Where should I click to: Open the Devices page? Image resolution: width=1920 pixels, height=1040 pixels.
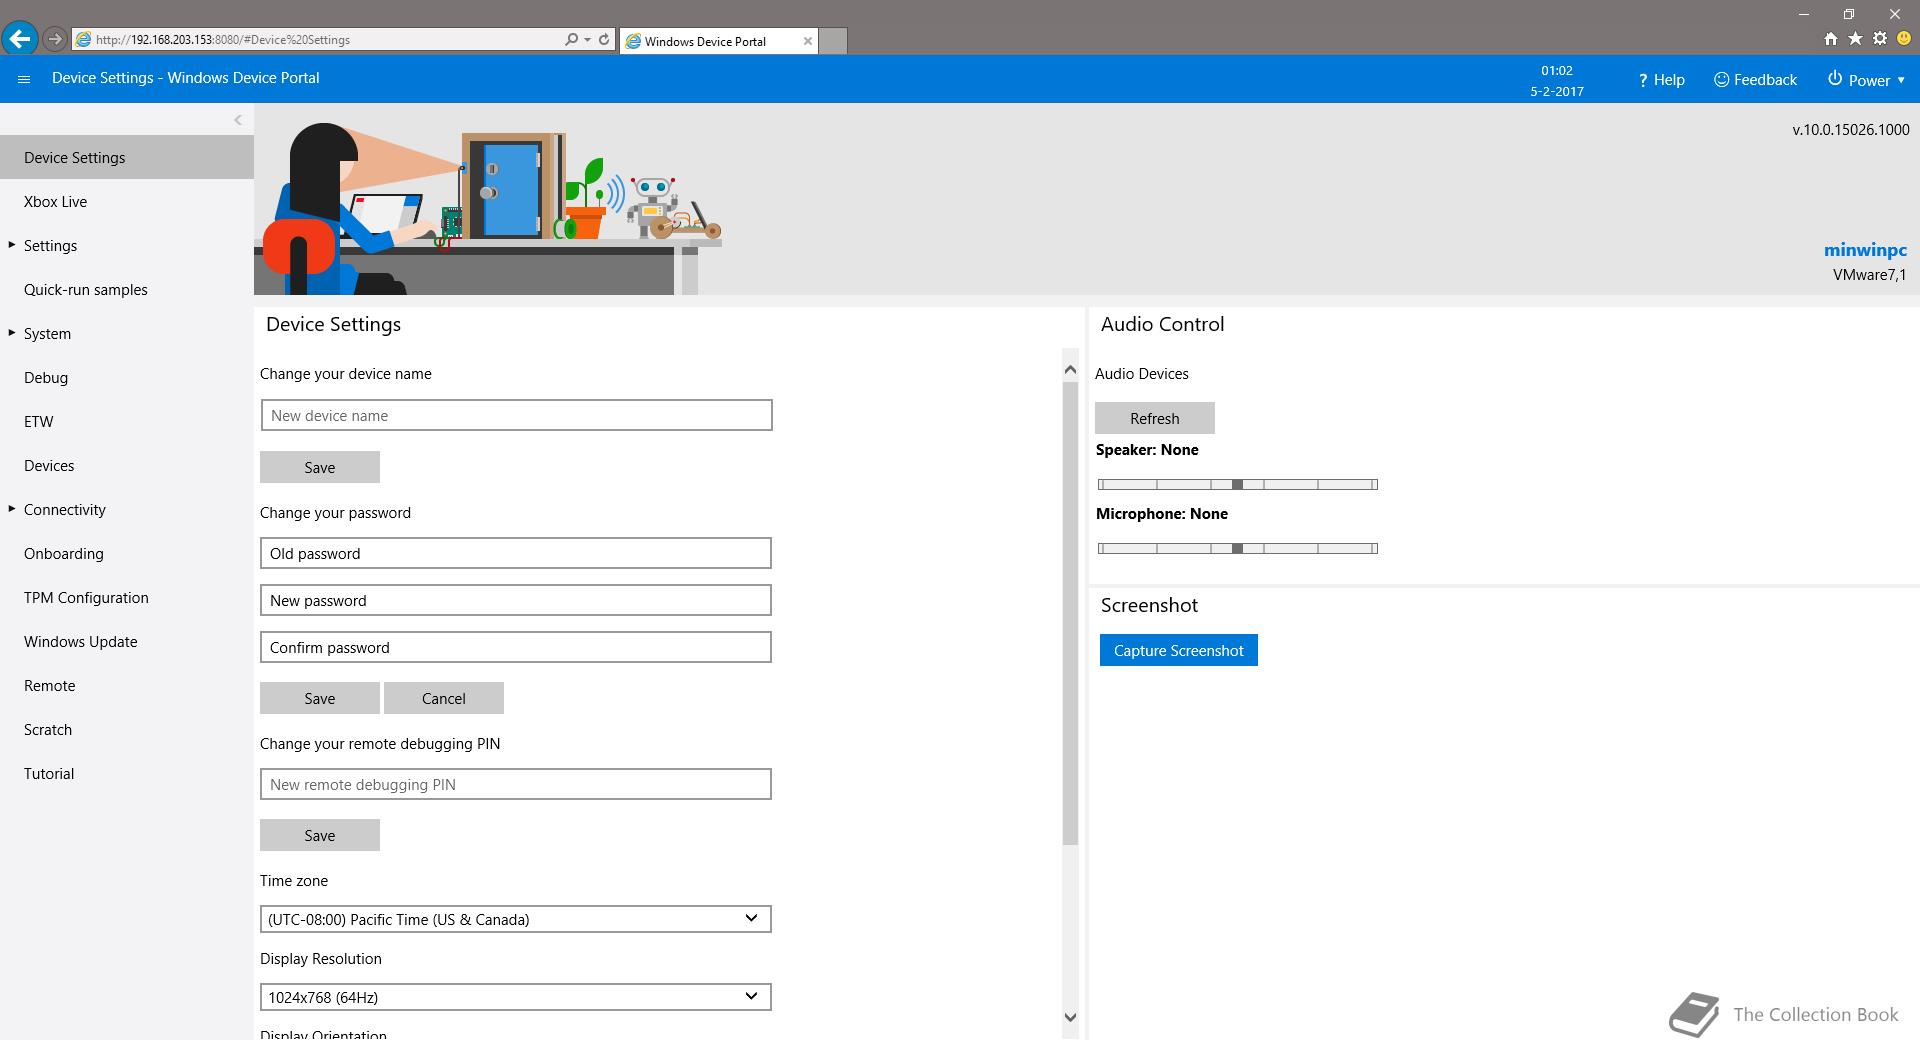[x=49, y=465]
